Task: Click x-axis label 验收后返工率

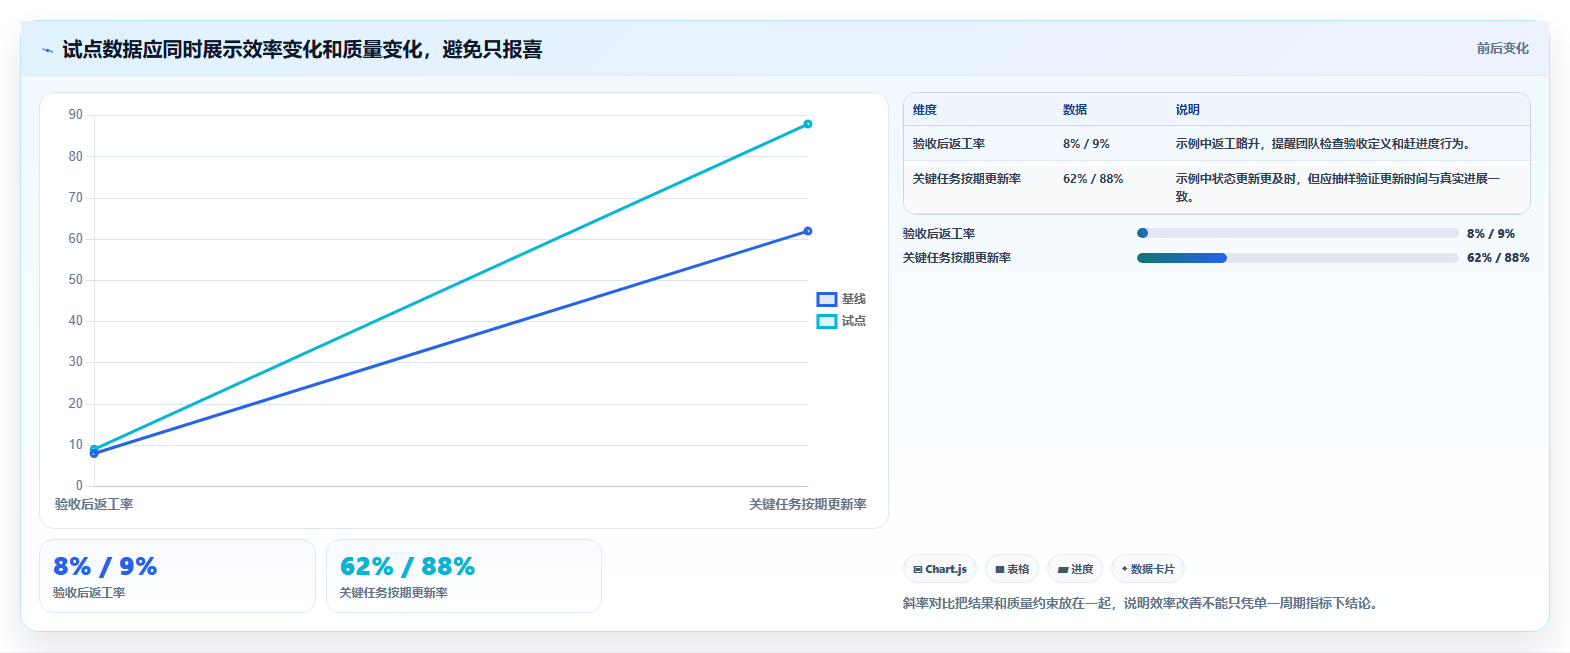Action: [94, 505]
